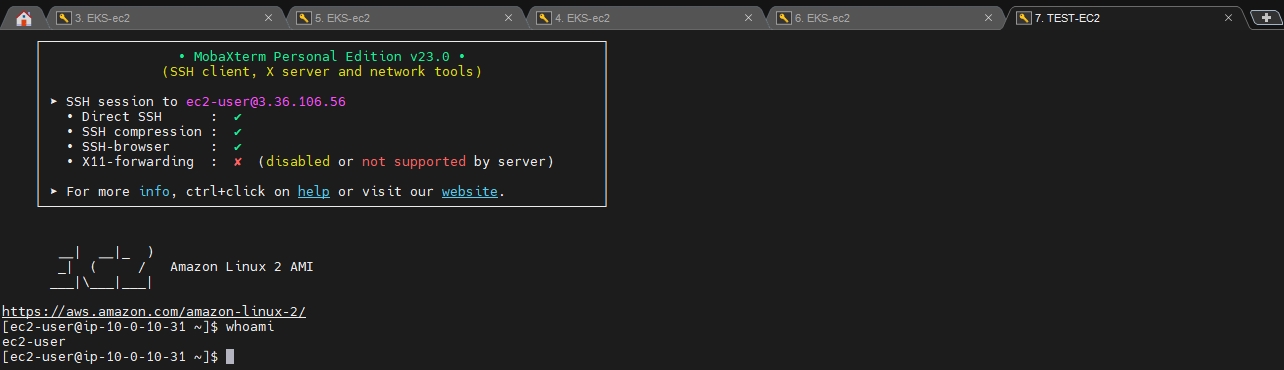Close the 5. EKS-ec2 tab

[x=508, y=18]
